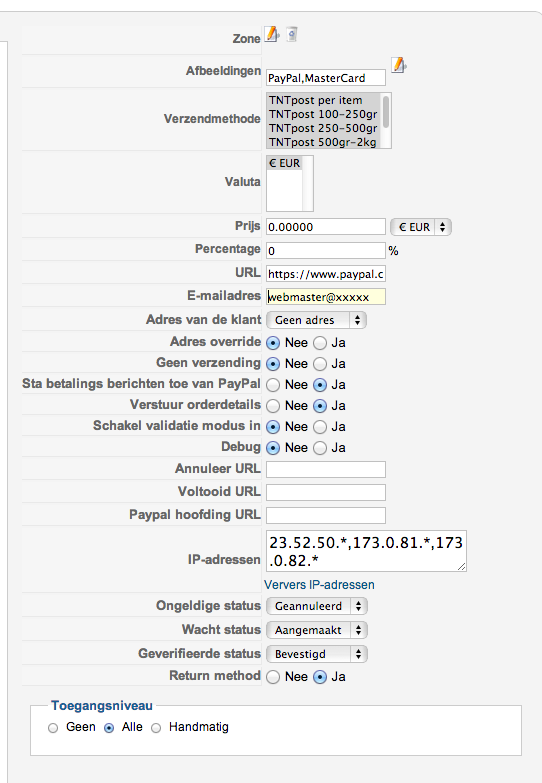Screen dimensions: 542x783
Task: Expand the Wacht status dropdown
Action: (x=317, y=630)
